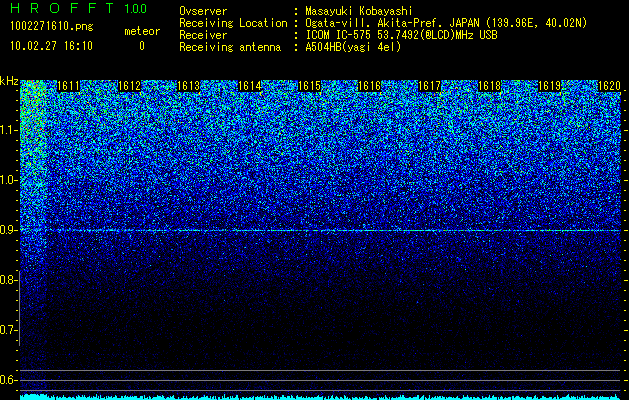The width and height of the screenshot is (629, 400).
Task: Click the 1613 time marker
Action: pos(189,86)
